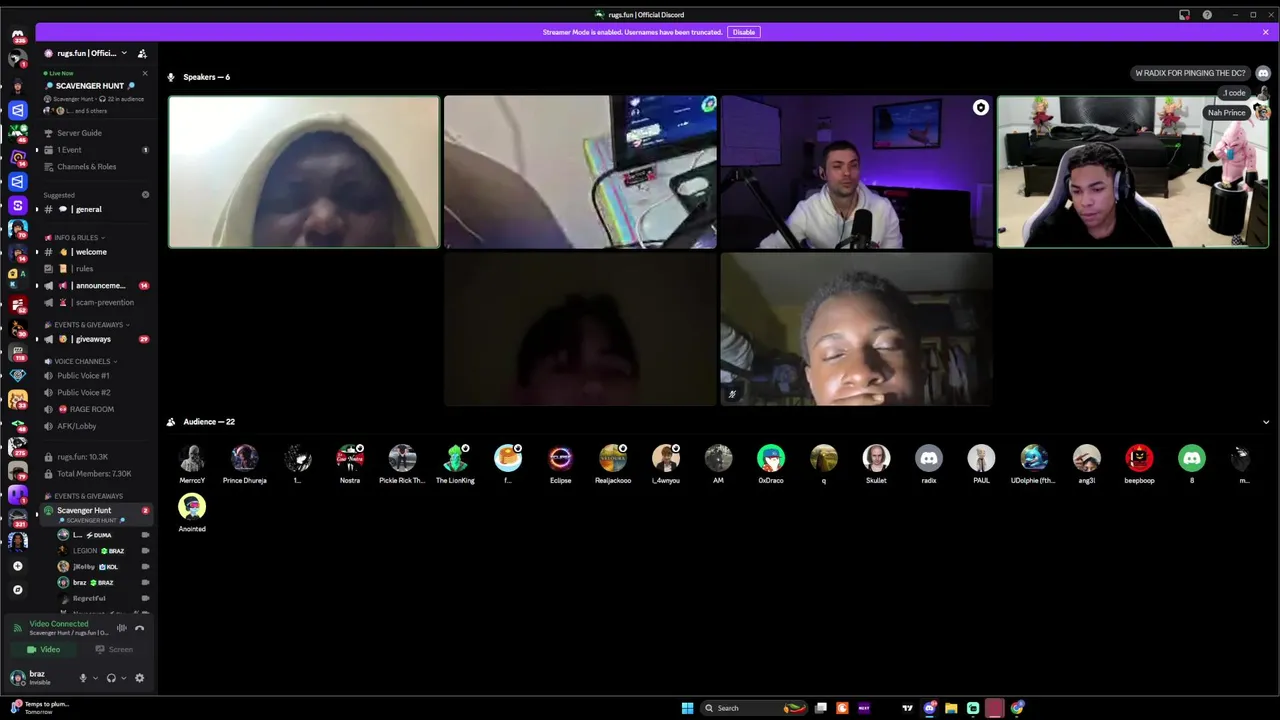
Task: Click 0xDraco's audience avatar
Action: coord(771,458)
